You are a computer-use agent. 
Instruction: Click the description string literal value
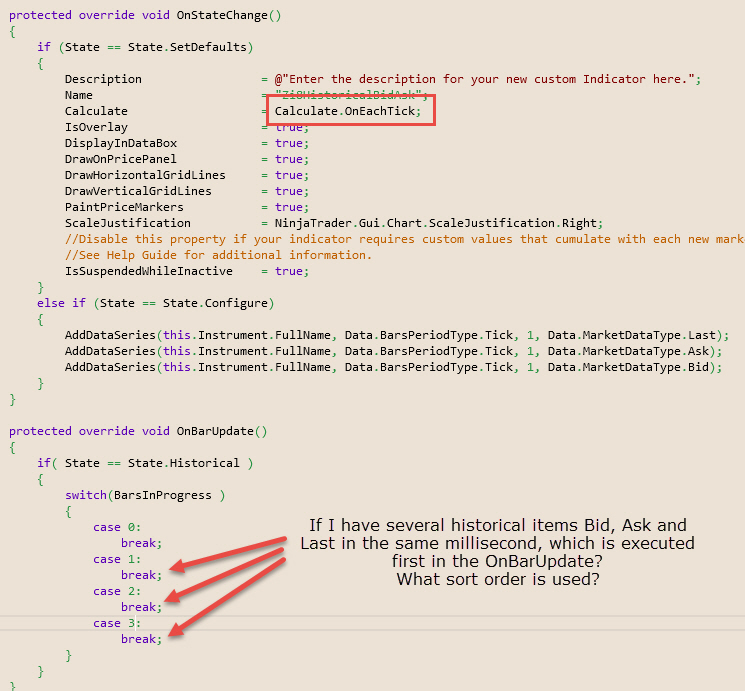[x=484, y=79]
